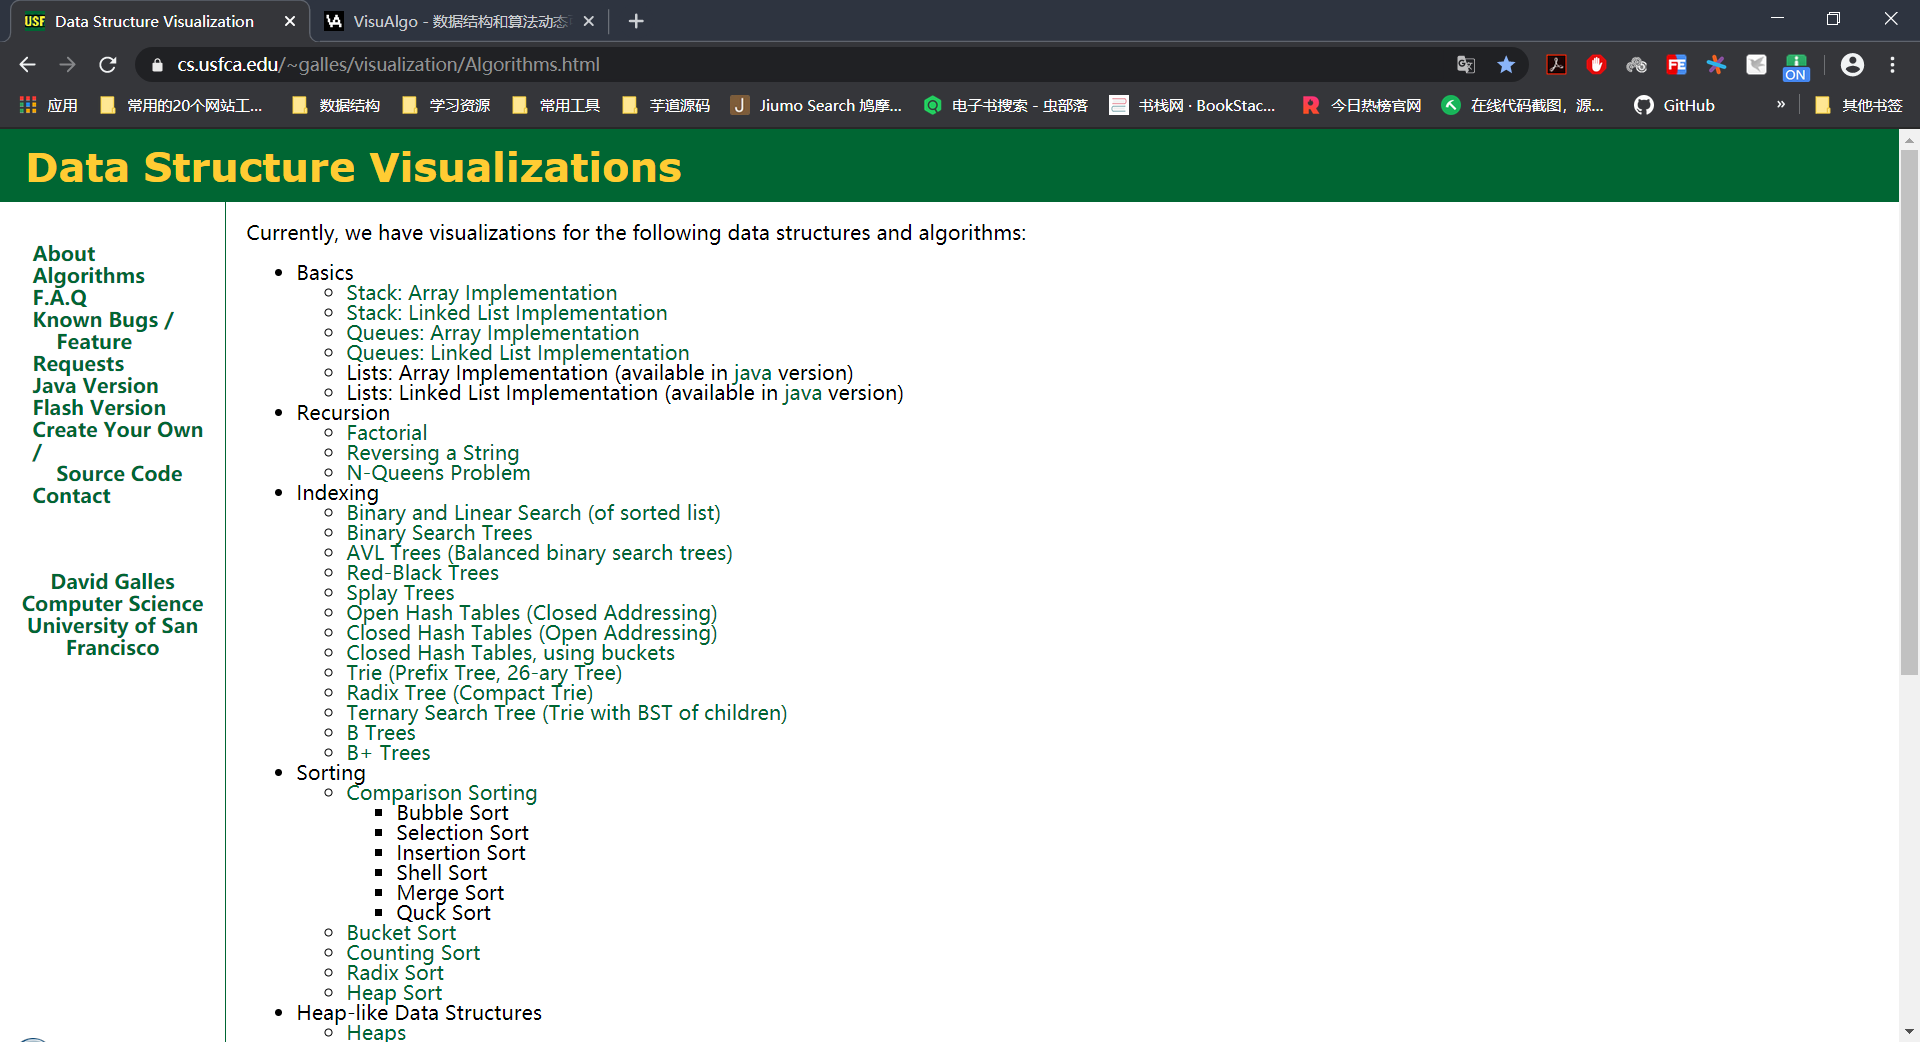Click the page vertical scrollbar thumb
Viewport: 1920px width, 1042px height.
[x=1909, y=412]
